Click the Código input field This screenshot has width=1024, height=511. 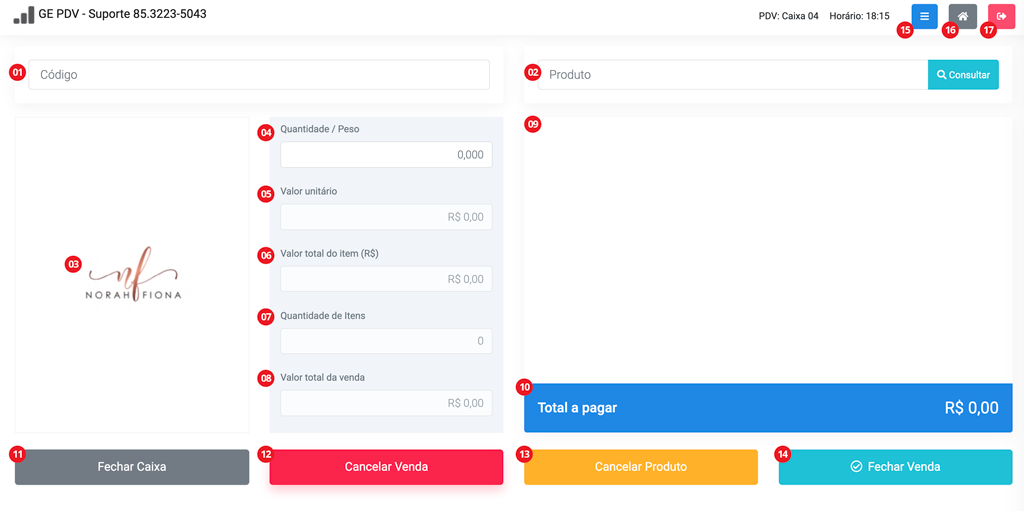click(x=259, y=75)
